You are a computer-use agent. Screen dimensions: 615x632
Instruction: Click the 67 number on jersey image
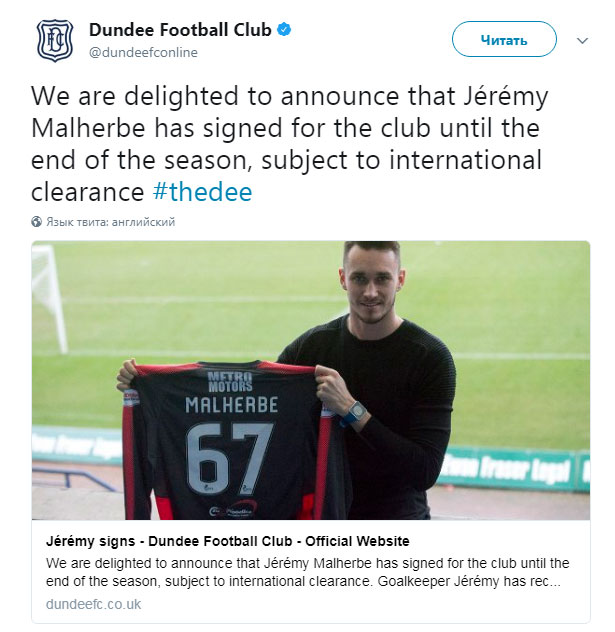(x=230, y=458)
